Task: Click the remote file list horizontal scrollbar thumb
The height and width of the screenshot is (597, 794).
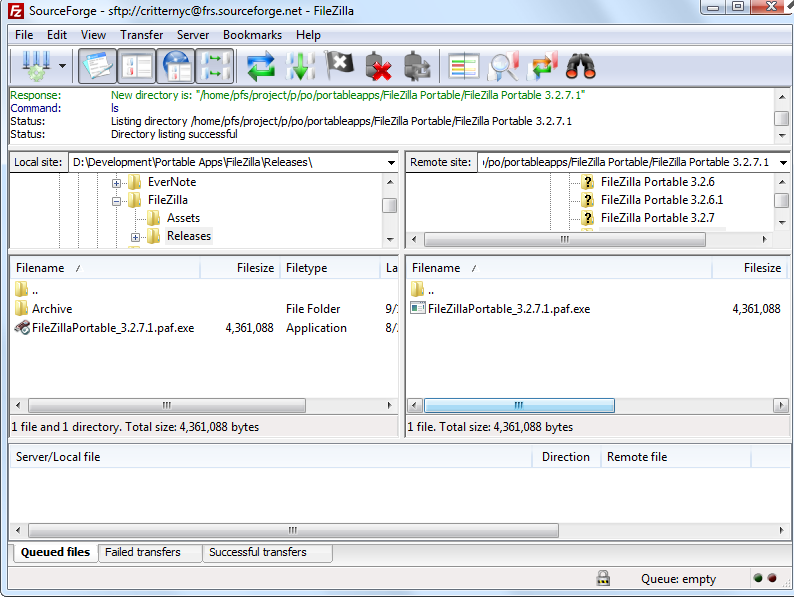Action: (x=519, y=405)
